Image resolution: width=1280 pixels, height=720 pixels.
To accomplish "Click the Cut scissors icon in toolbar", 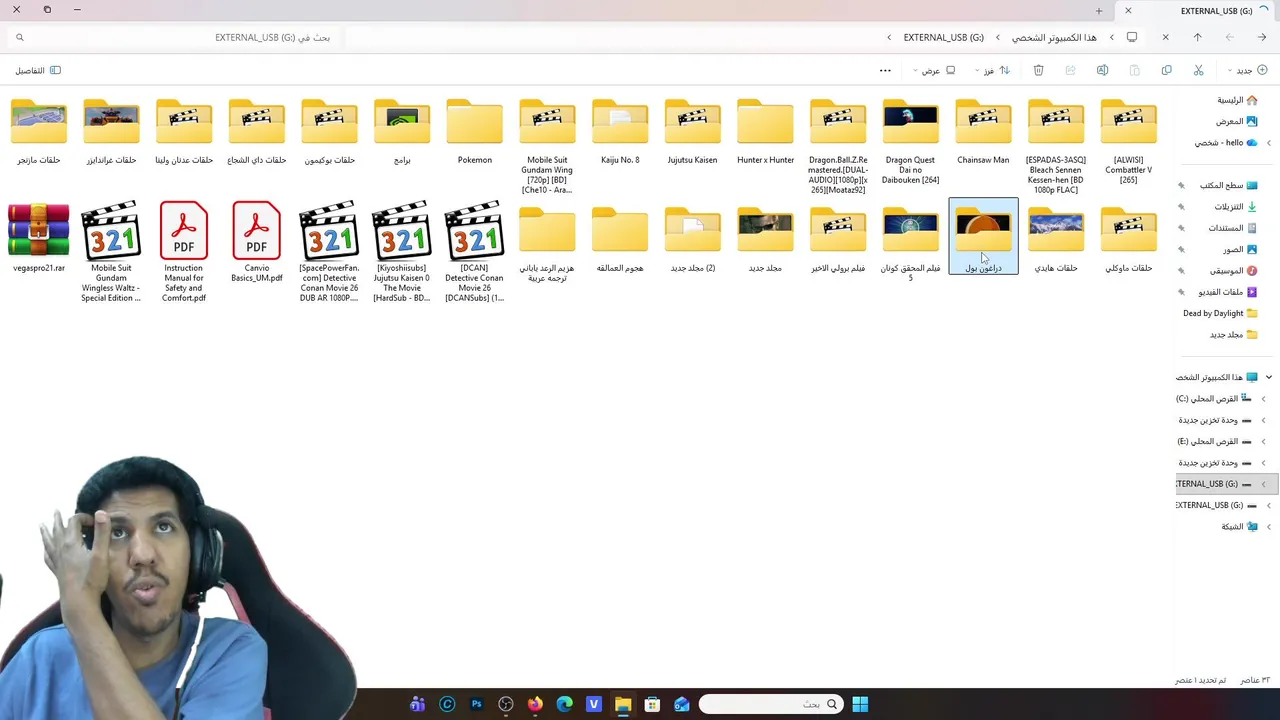I will [1198, 71].
